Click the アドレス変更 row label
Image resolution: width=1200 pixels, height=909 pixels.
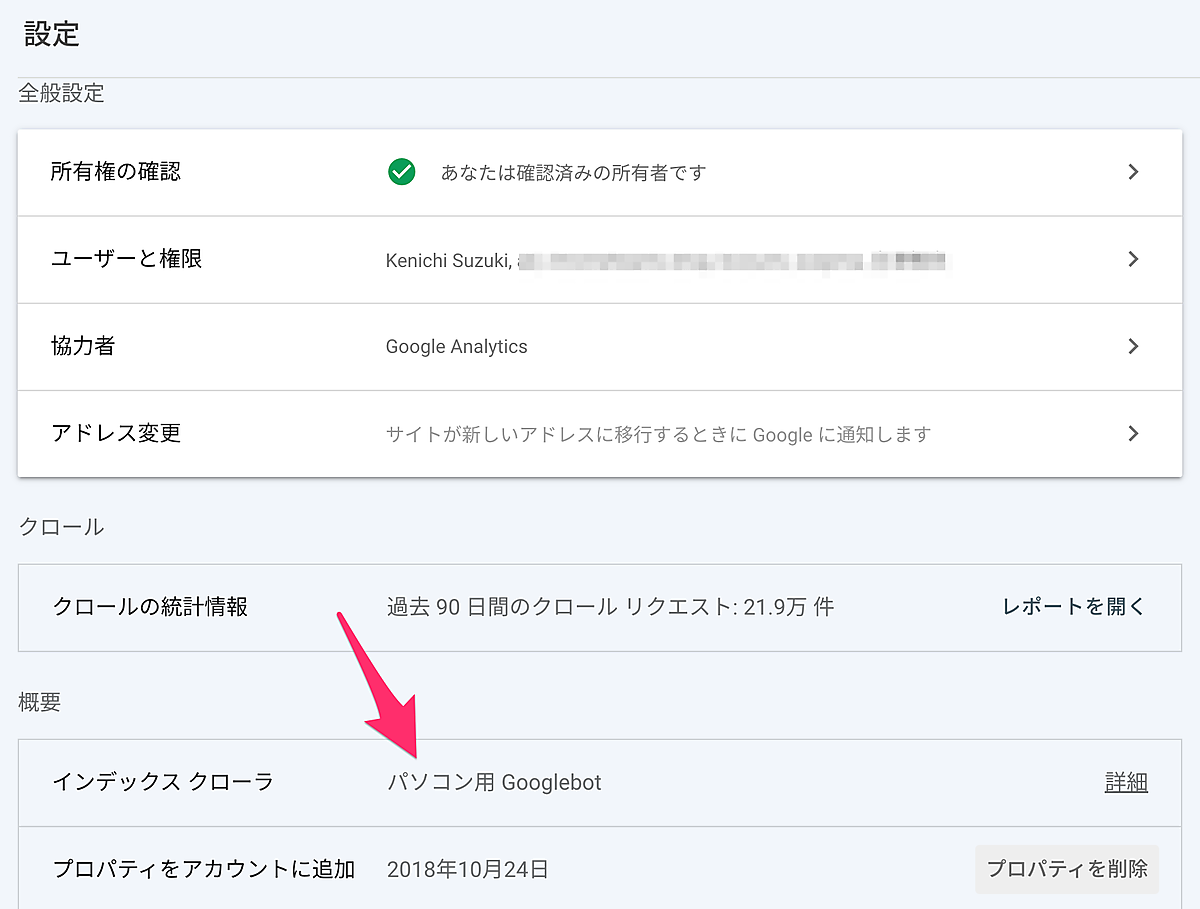click(x=116, y=433)
